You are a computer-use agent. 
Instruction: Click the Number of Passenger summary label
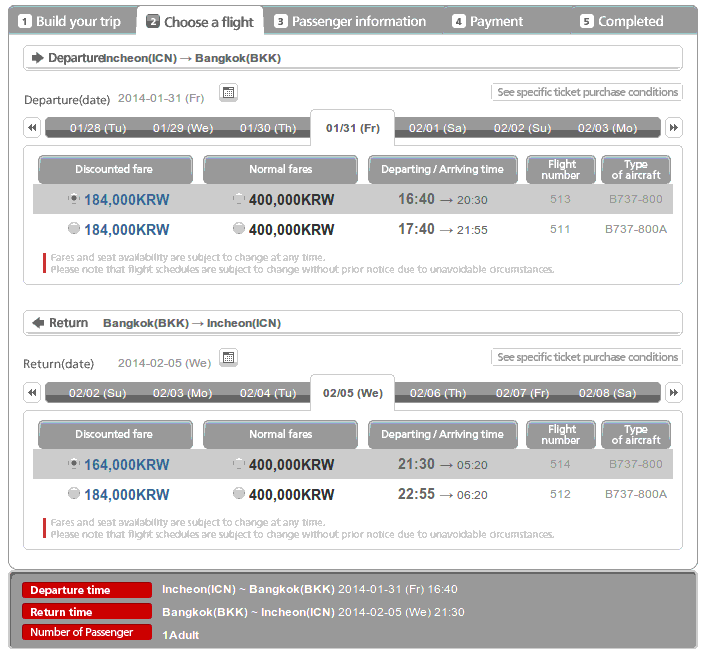point(87,632)
